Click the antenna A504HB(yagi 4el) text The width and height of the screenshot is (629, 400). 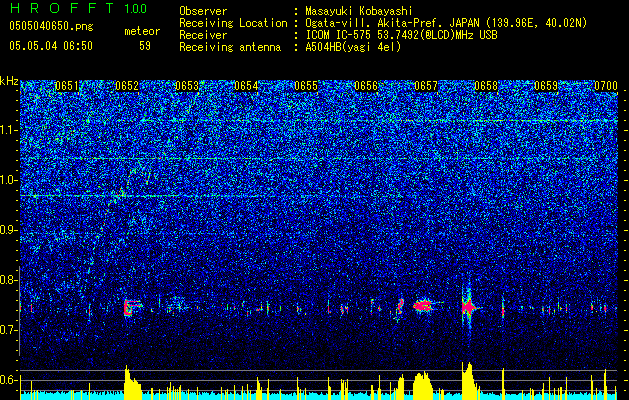(353, 47)
